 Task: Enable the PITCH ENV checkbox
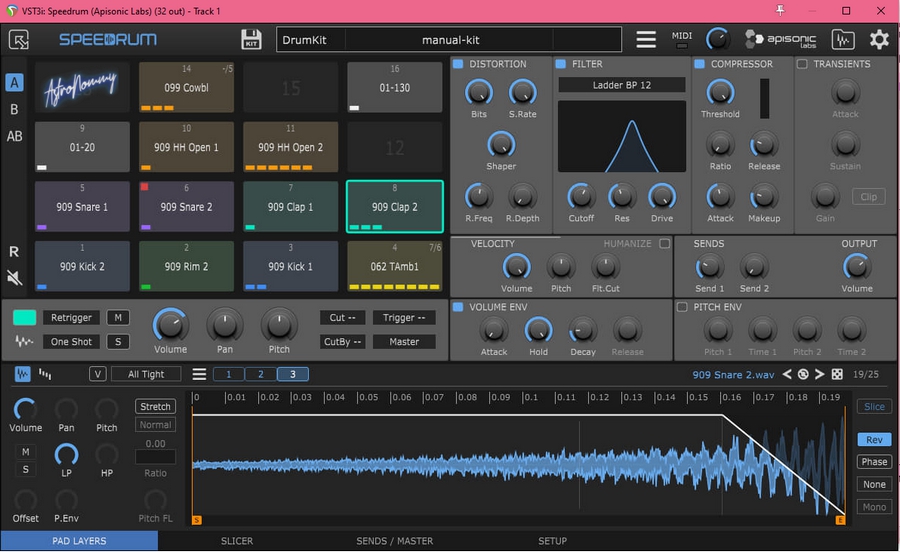tap(682, 307)
